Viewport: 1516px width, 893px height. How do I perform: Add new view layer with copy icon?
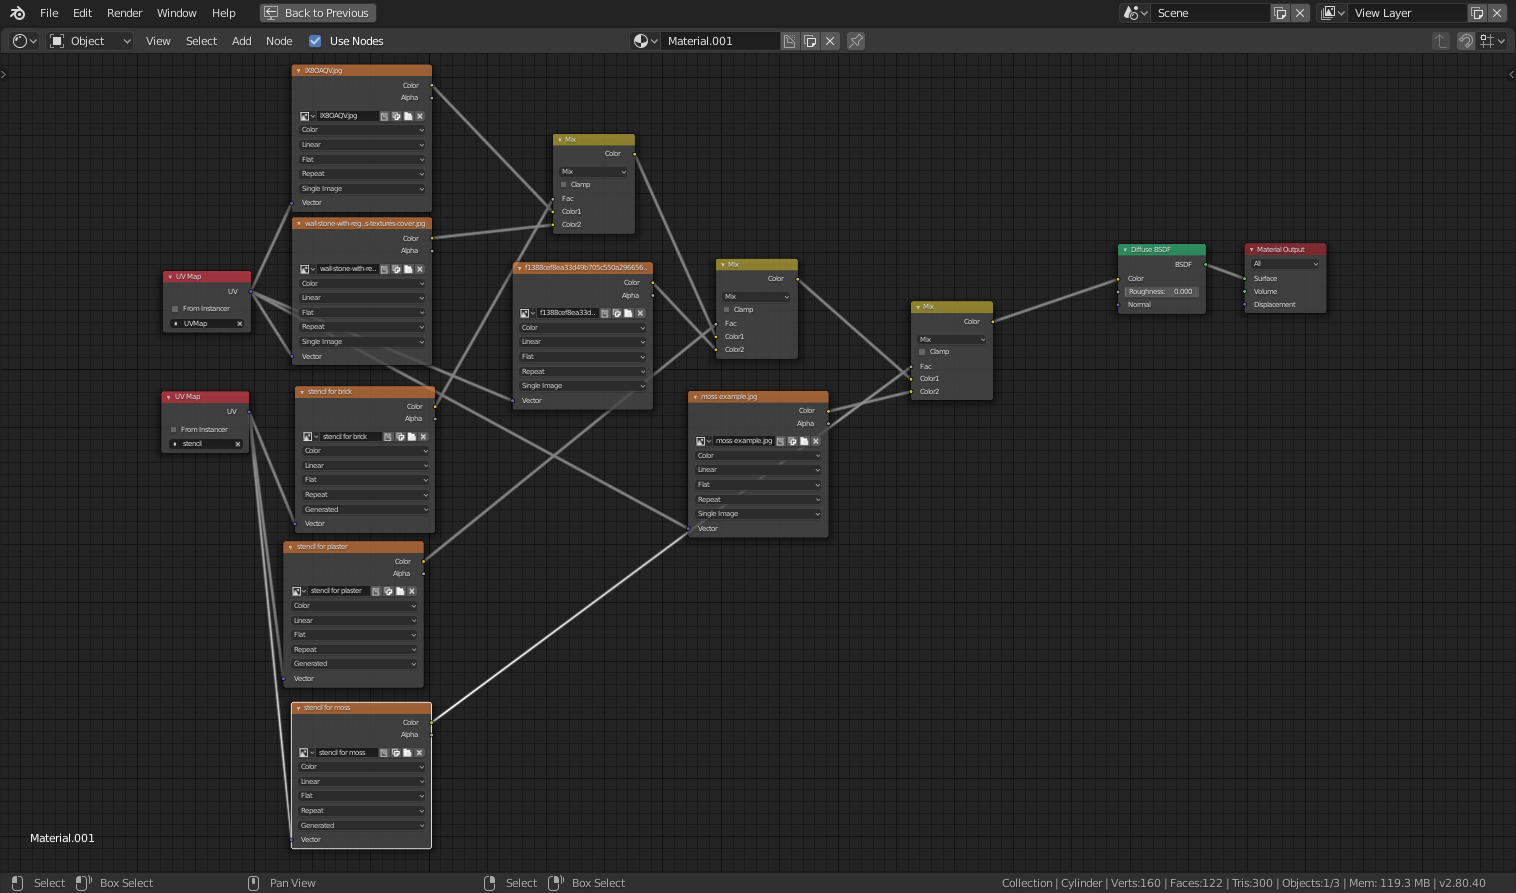pos(1477,13)
